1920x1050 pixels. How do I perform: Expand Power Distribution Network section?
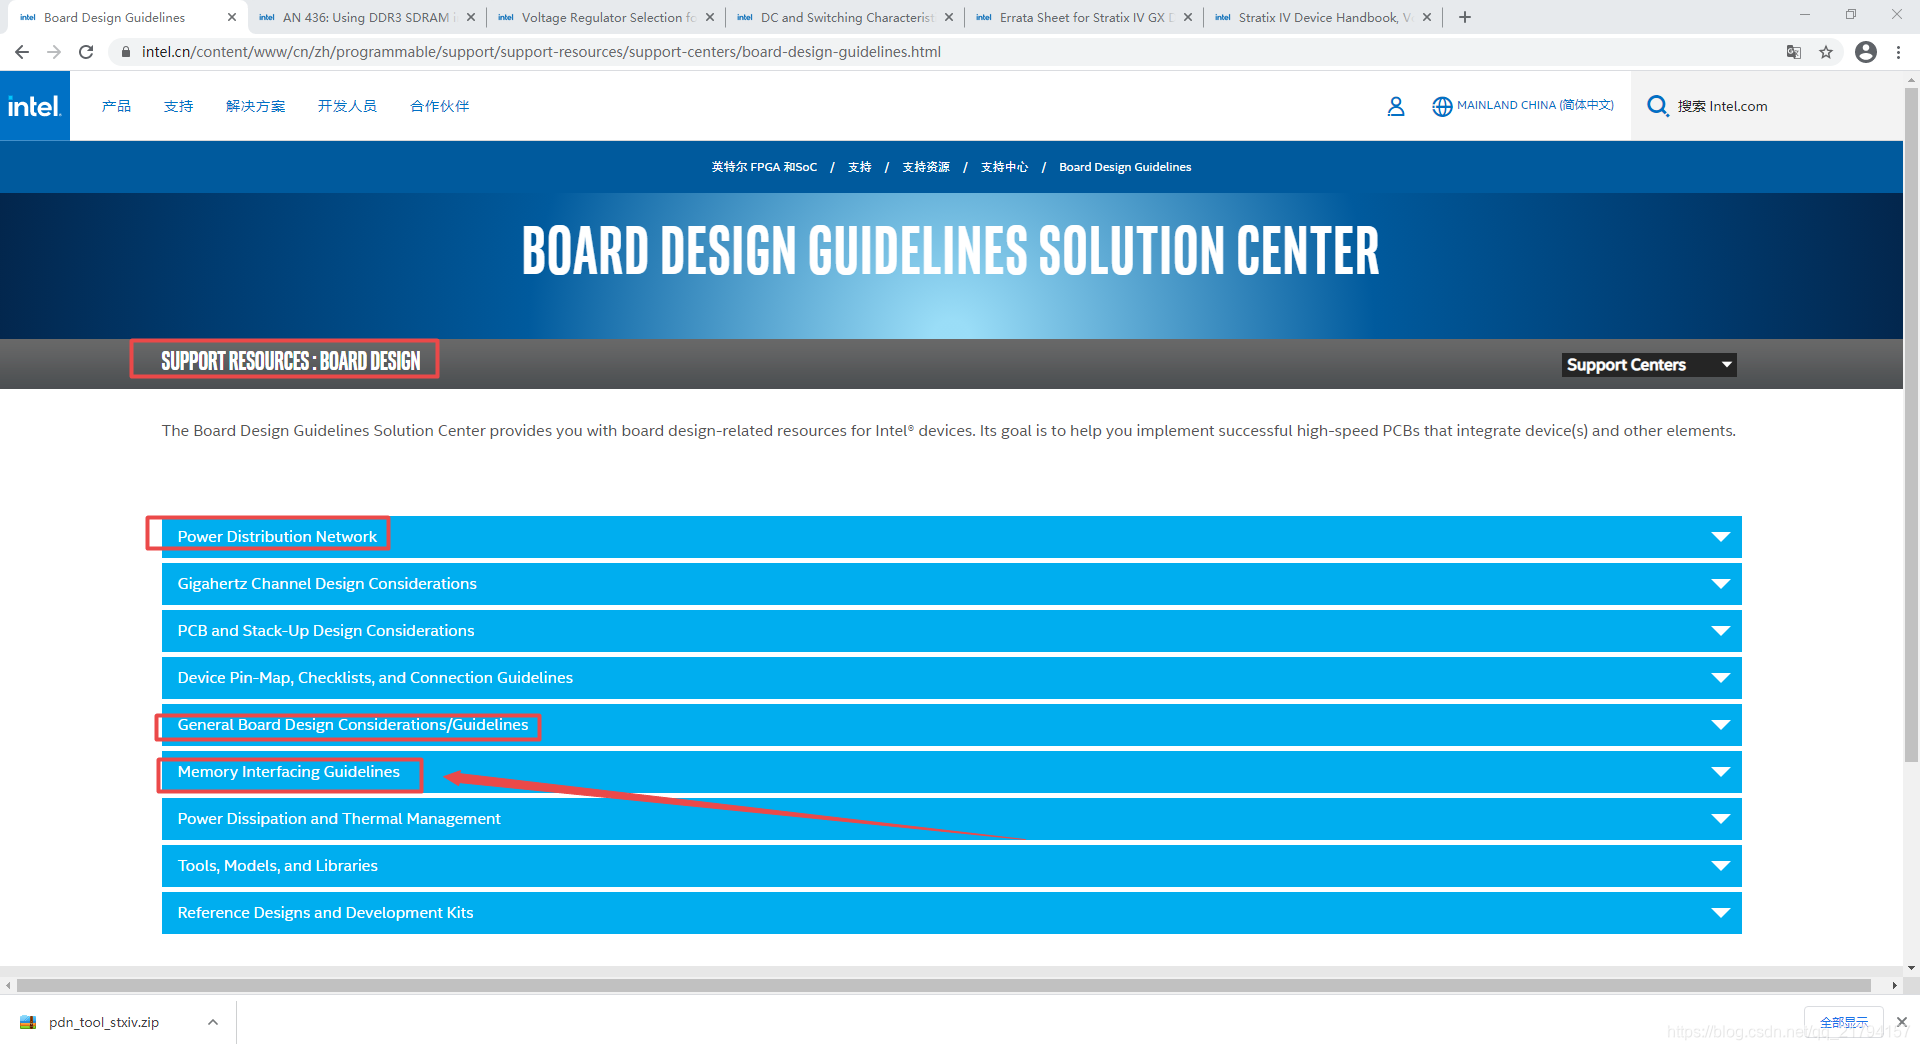pyautogui.click(x=952, y=537)
